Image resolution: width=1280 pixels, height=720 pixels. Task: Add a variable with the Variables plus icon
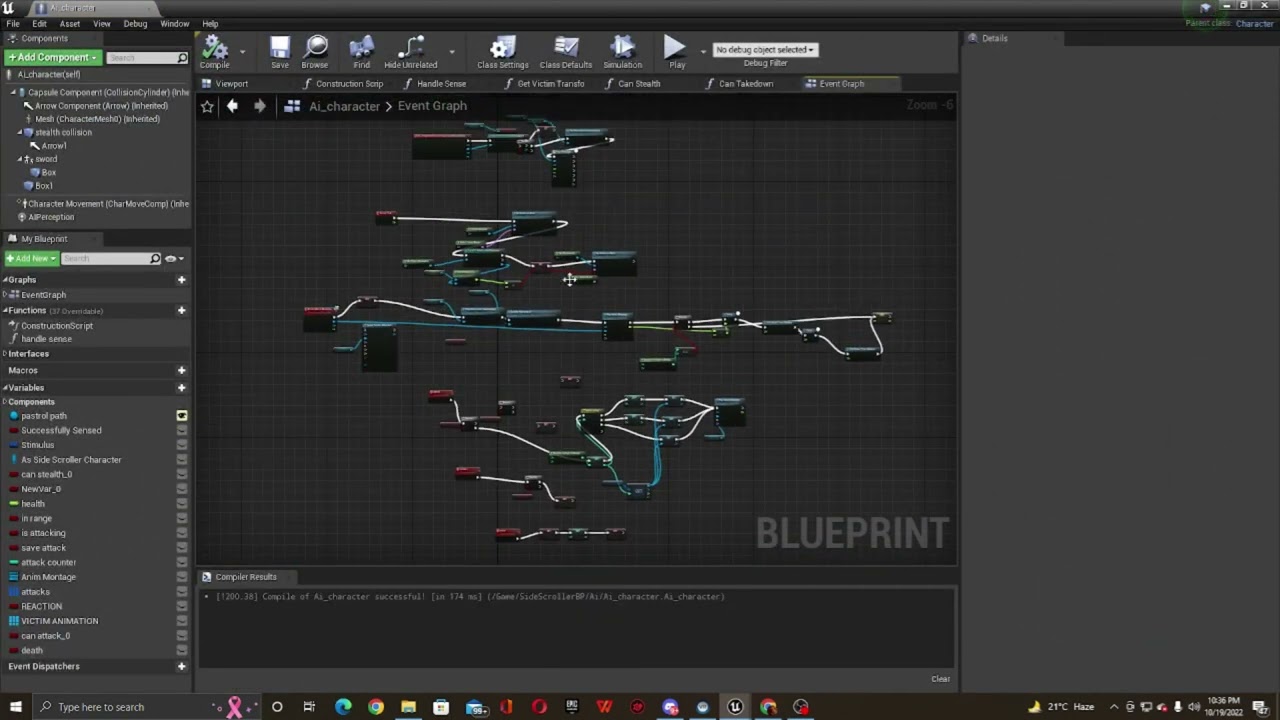181,387
